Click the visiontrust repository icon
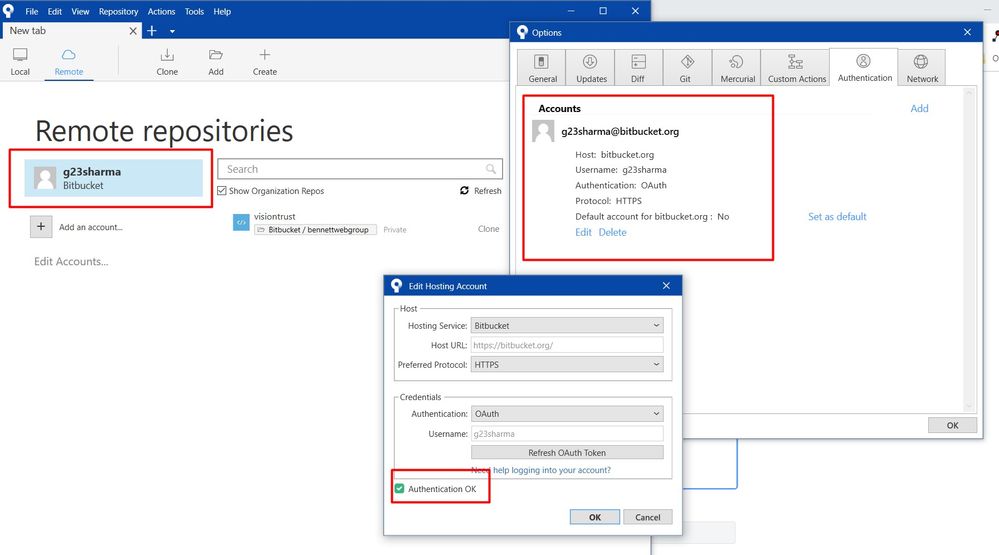Image resolution: width=999 pixels, height=555 pixels. pos(241,222)
